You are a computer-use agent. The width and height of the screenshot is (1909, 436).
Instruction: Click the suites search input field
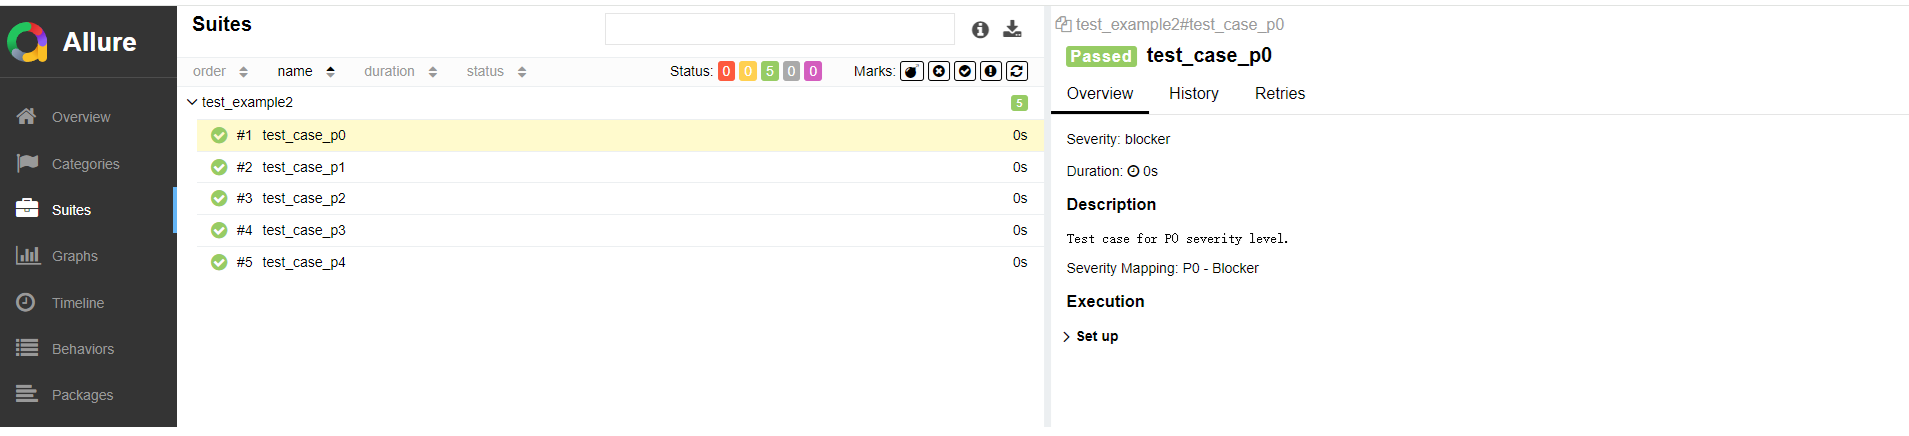[779, 29]
